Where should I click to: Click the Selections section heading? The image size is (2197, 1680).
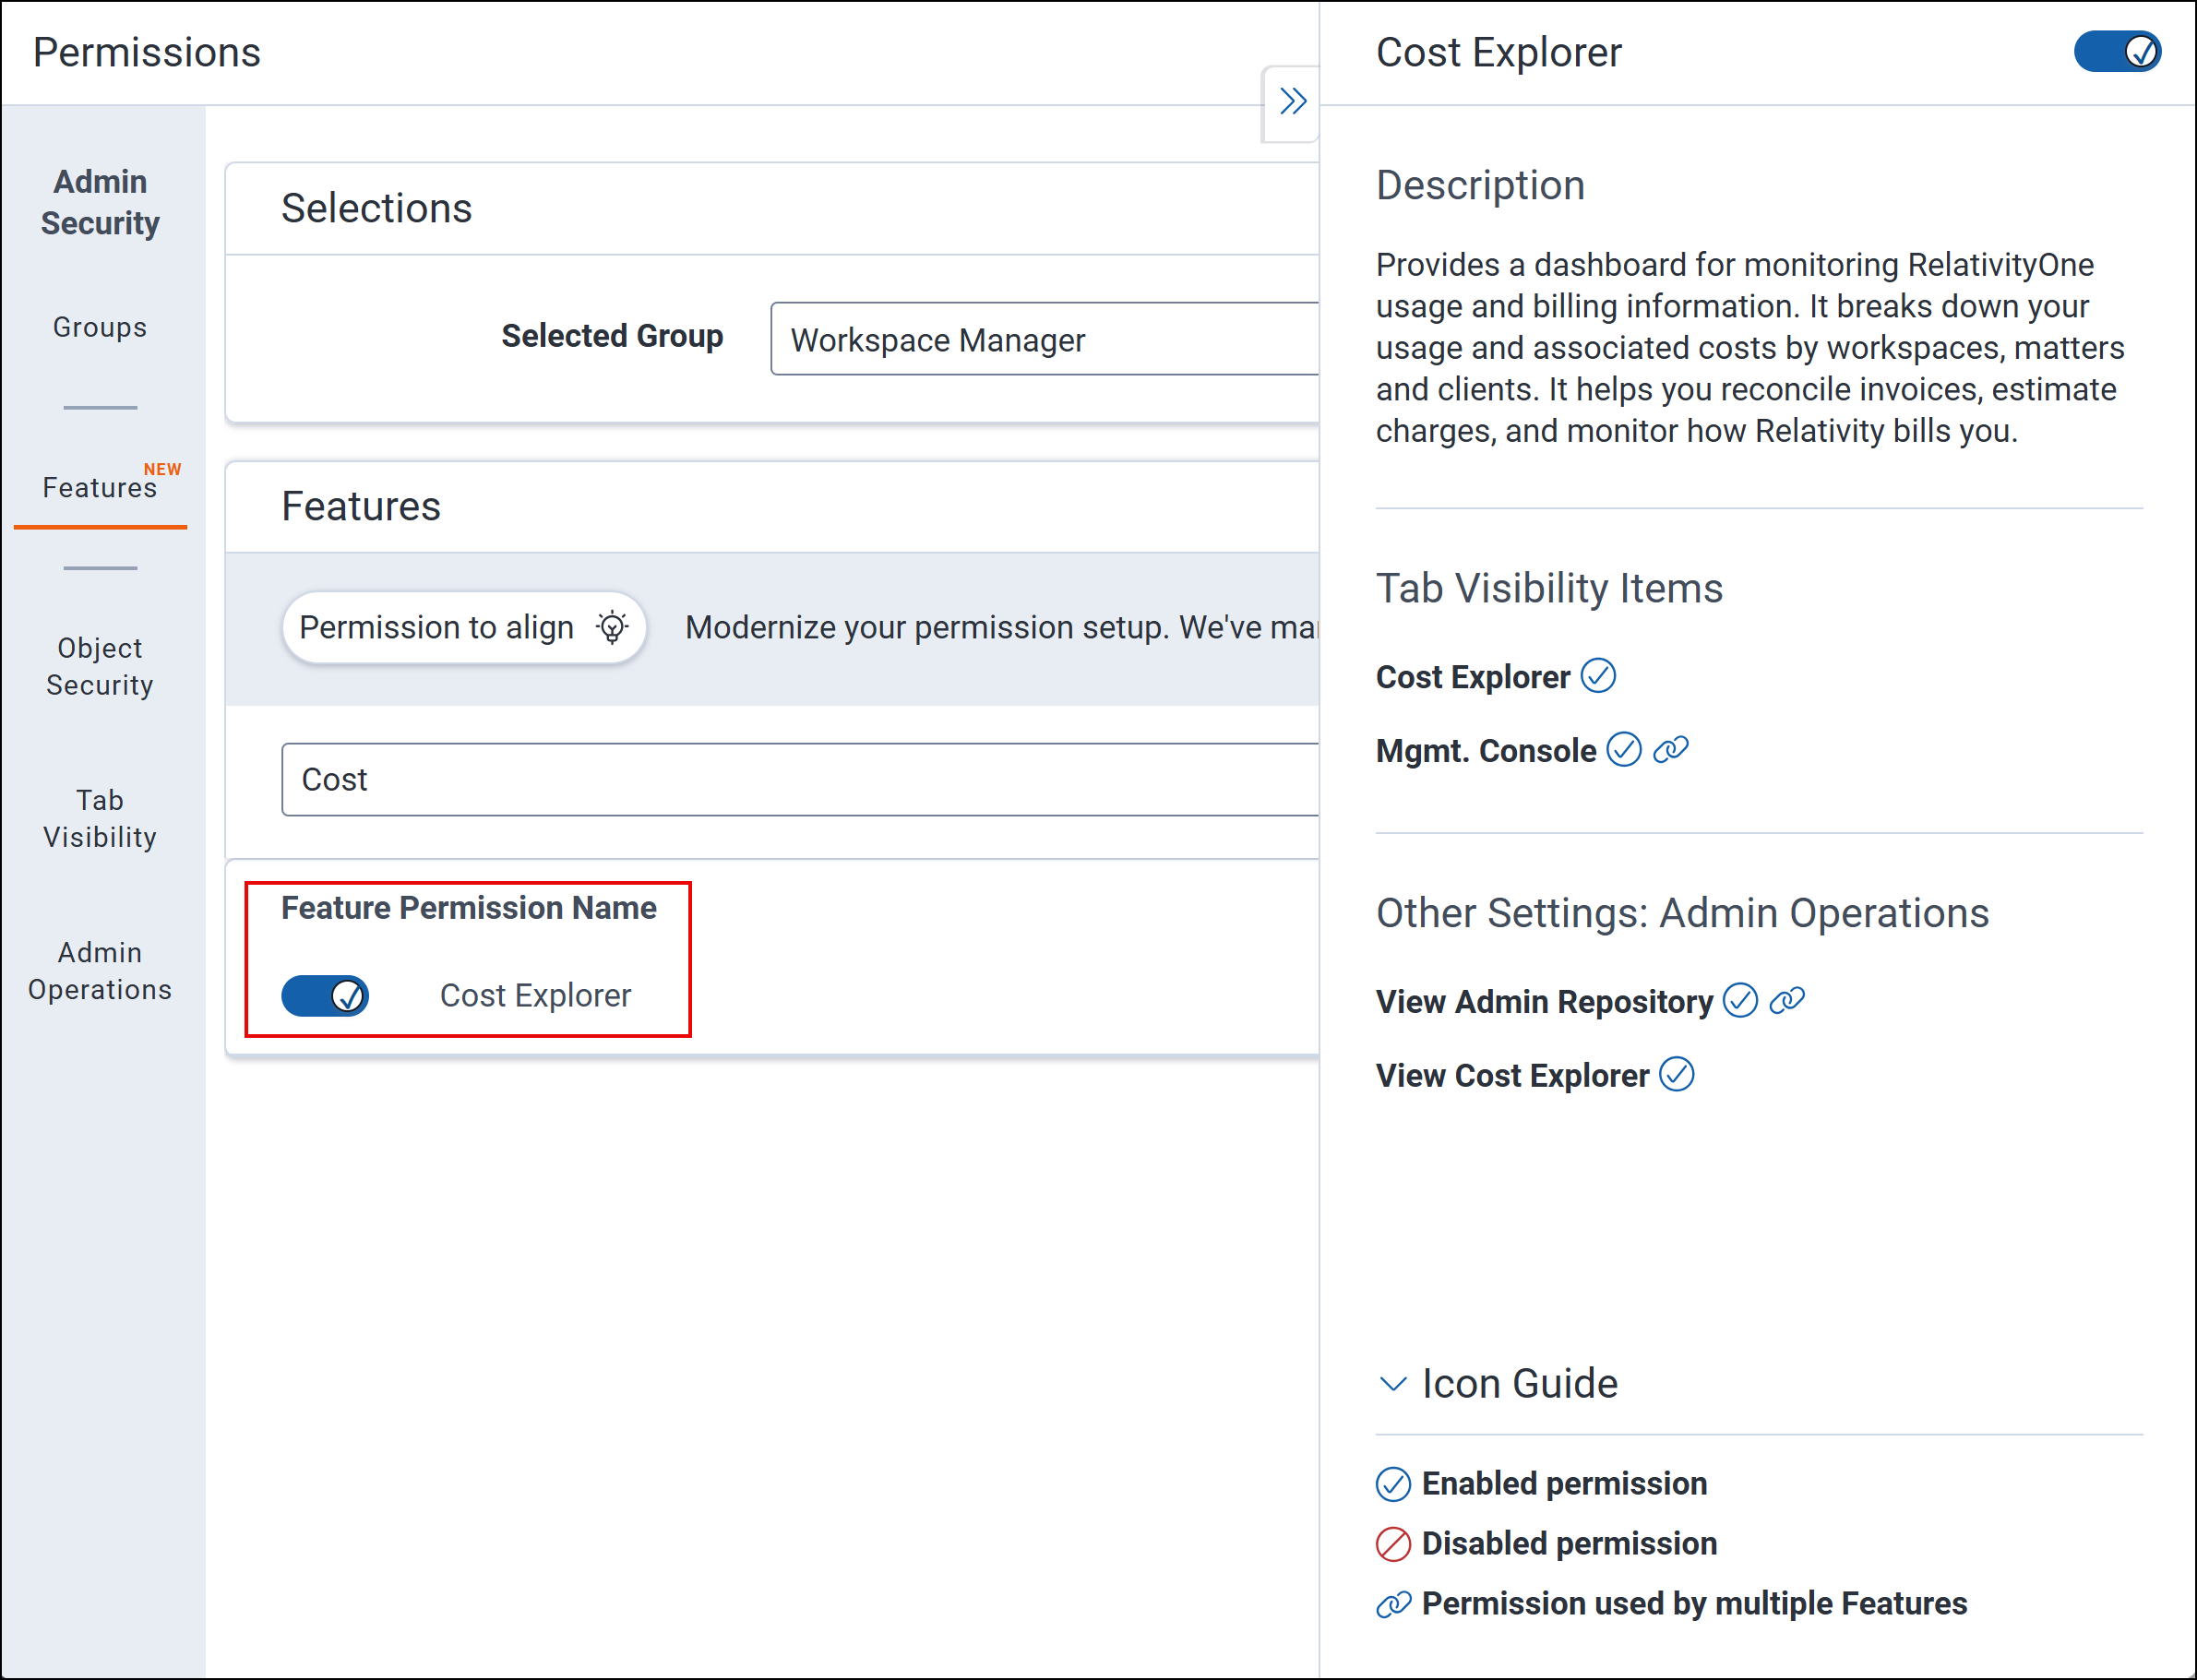tap(376, 208)
